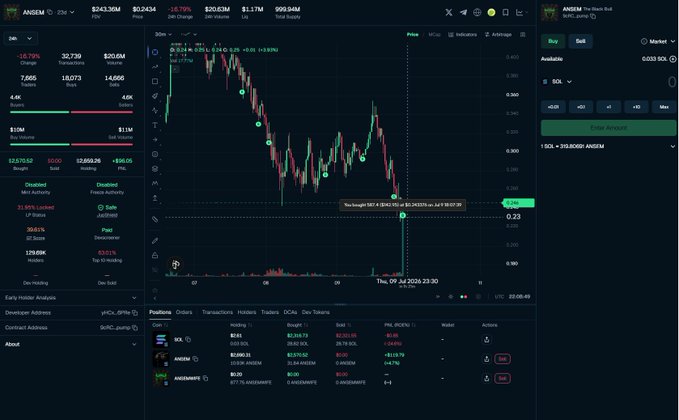Viewport: 679px width, 420px height.
Task: Copy the contract address 9cRC..pump
Action: coord(135,328)
